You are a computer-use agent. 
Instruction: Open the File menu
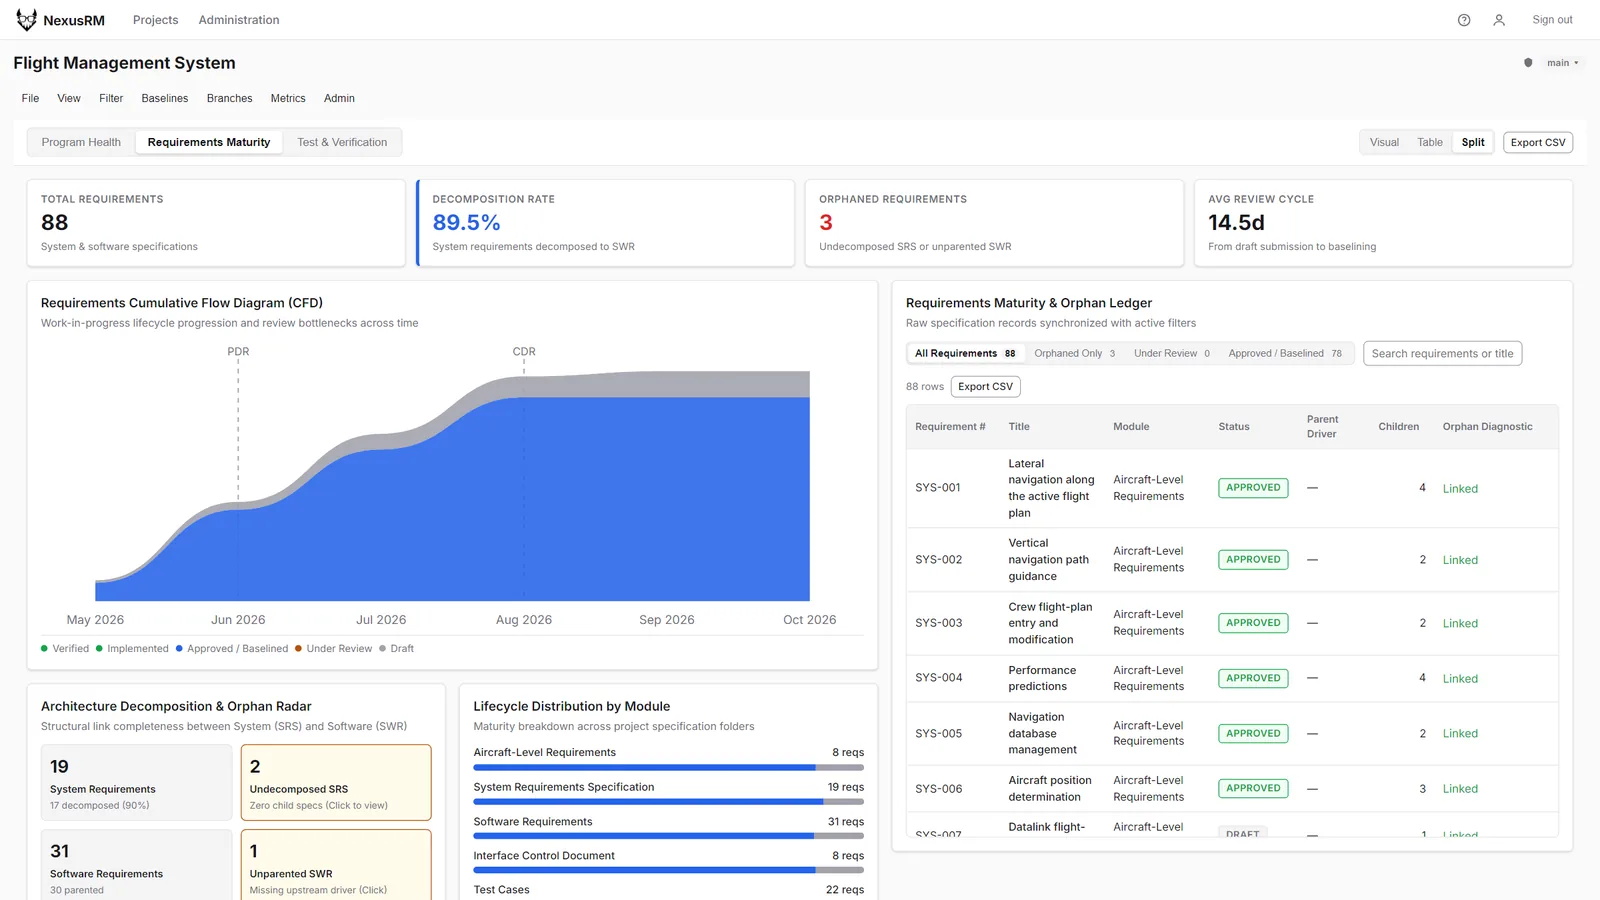pyautogui.click(x=30, y=98)
